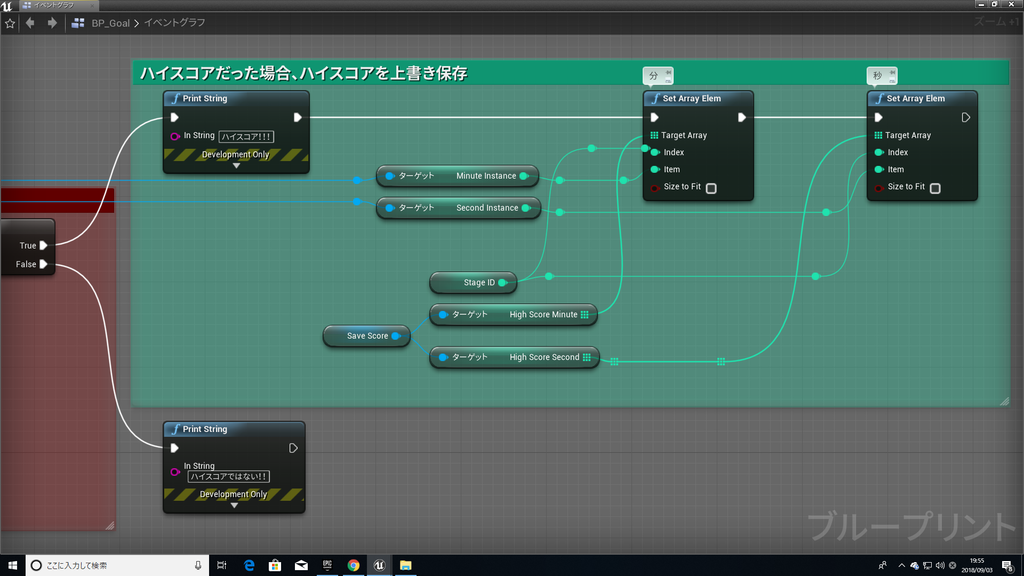
Task: Click the forward navigation arrow
Action: tap(50, 22)
